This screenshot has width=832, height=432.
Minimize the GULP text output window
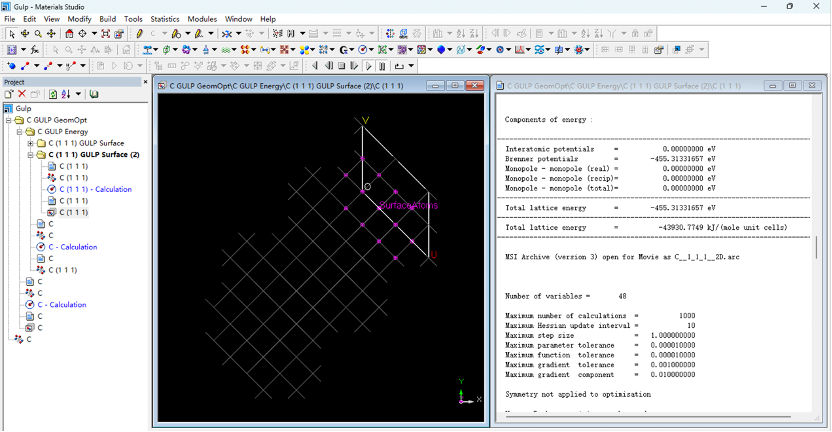(773, 85)
